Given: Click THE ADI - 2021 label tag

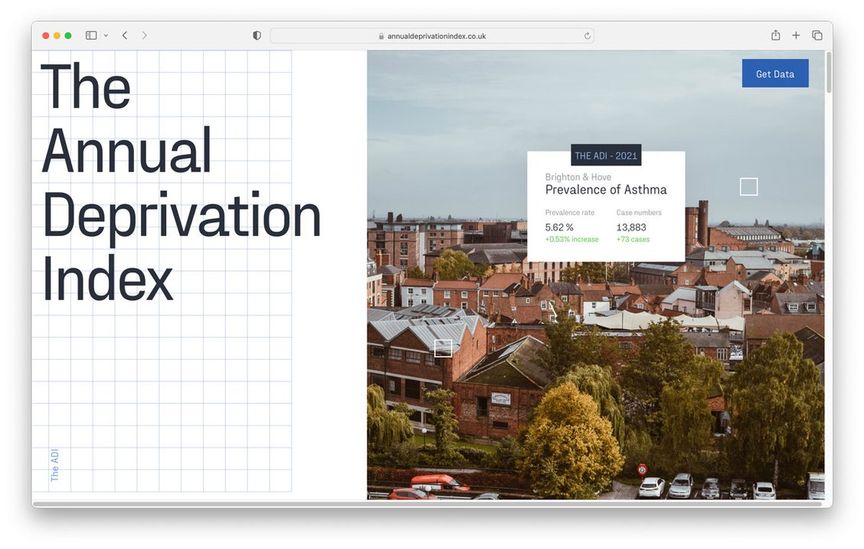Looking at the screenshot, I should [606, 155].
